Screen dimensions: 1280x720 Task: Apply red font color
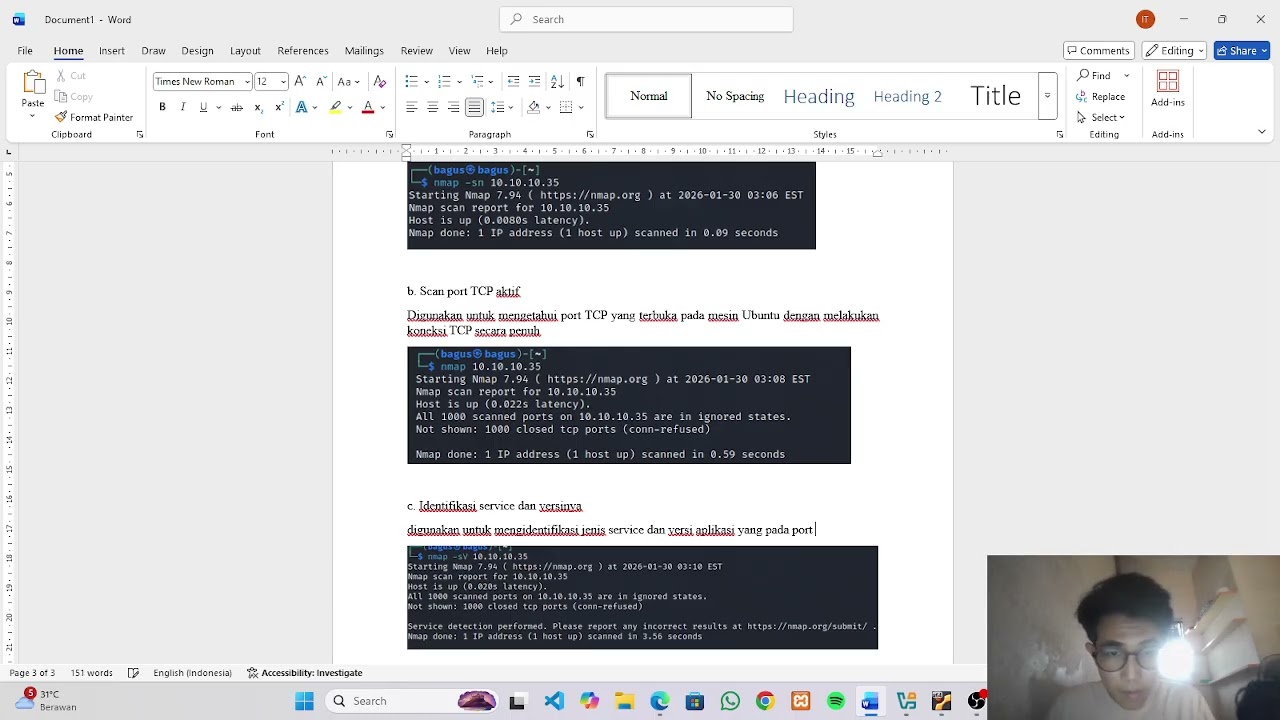coord(368,107)
